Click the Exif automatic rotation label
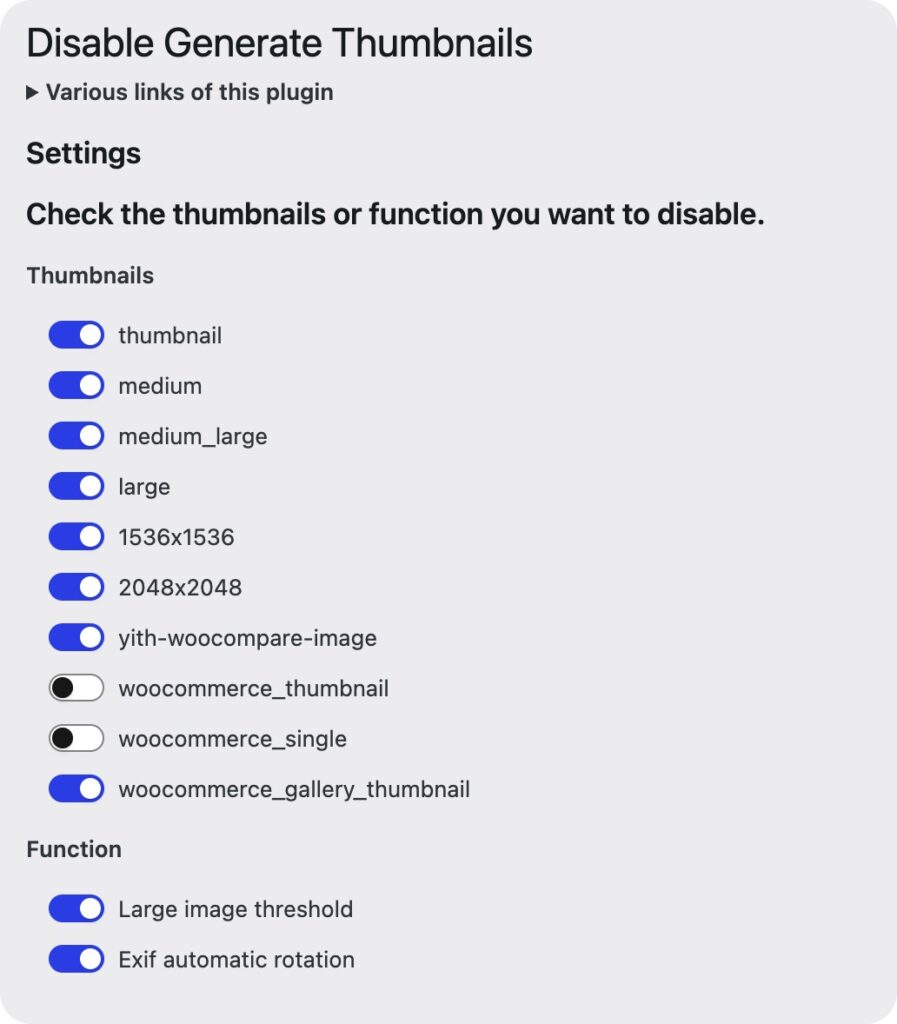The width and height of the screenshot is (897, 1024). tap(236, 960)
